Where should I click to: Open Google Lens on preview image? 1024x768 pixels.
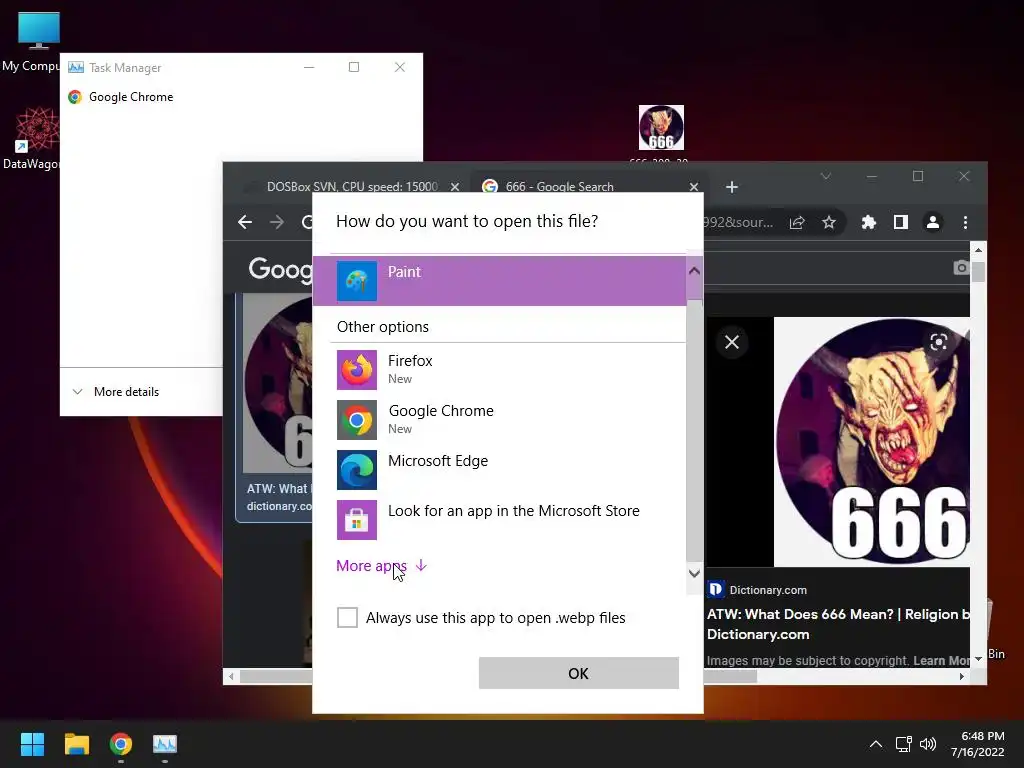click(938, 342)
